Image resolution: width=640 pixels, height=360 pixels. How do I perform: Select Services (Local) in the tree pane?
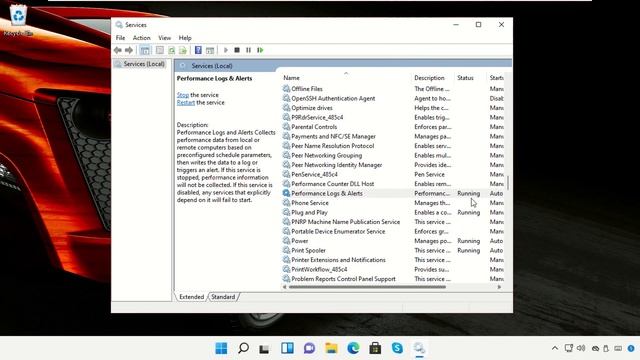tap(140, 64)
